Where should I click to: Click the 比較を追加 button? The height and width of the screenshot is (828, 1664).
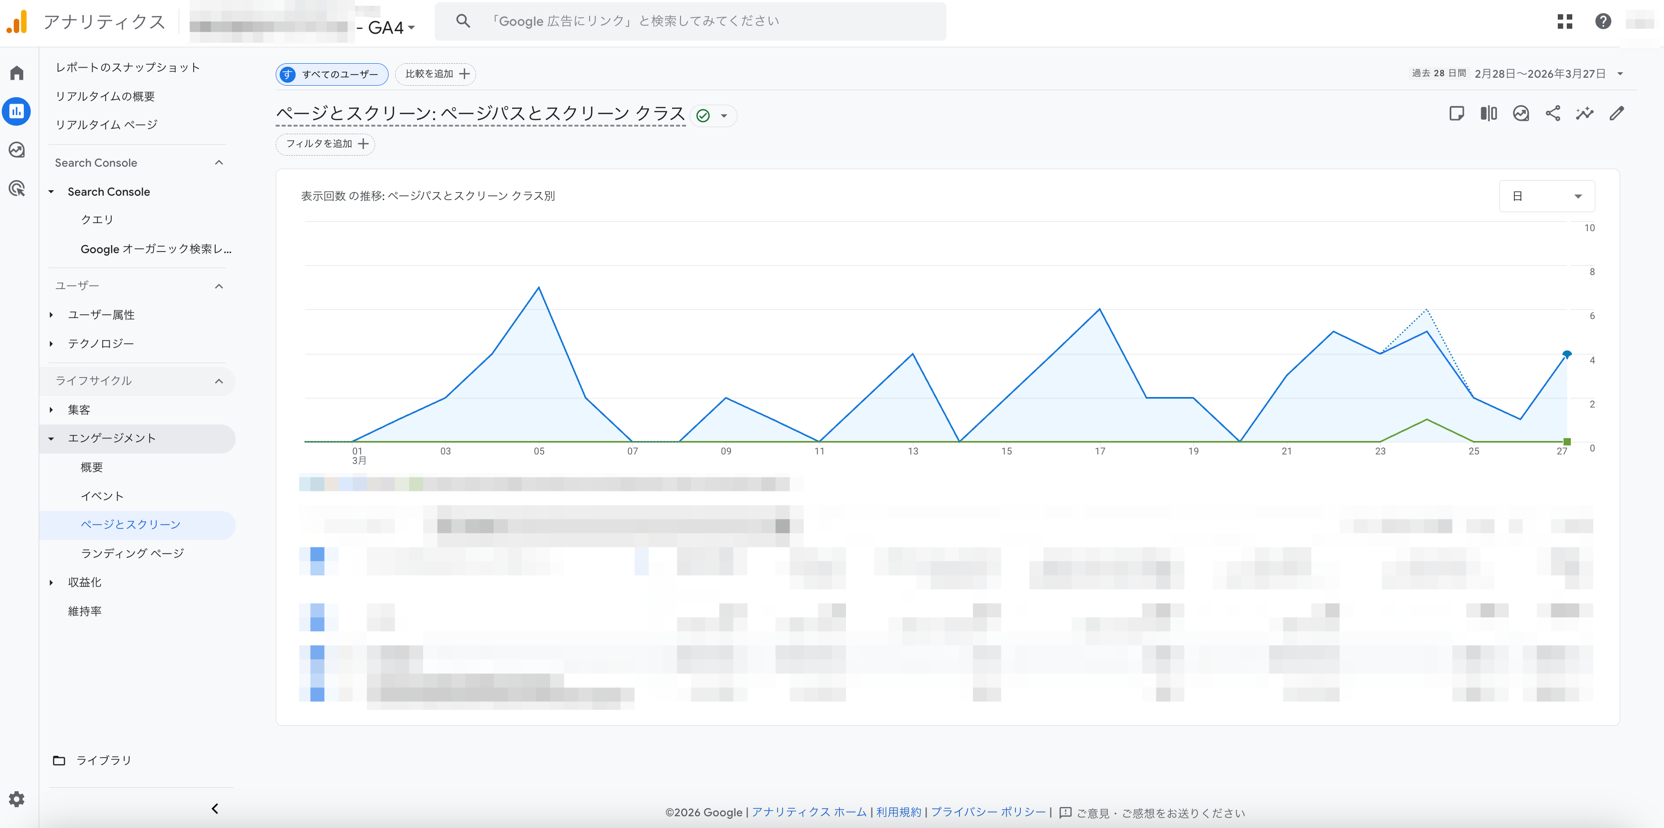[x=436, y=74]
